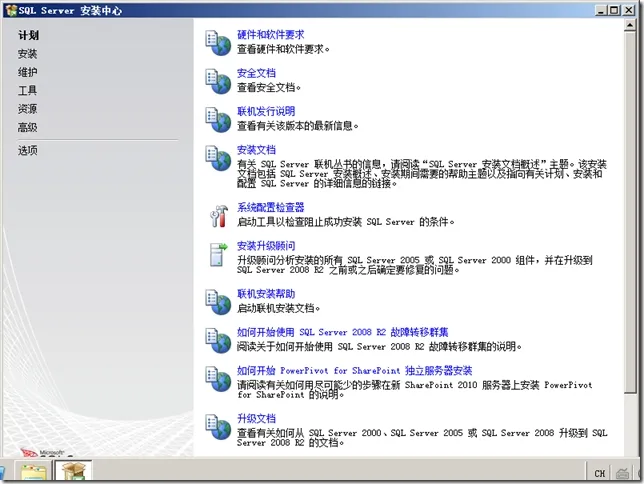
Task: Click the SQL Server 安装中心 title bar icon
Action: click(11, 10)
